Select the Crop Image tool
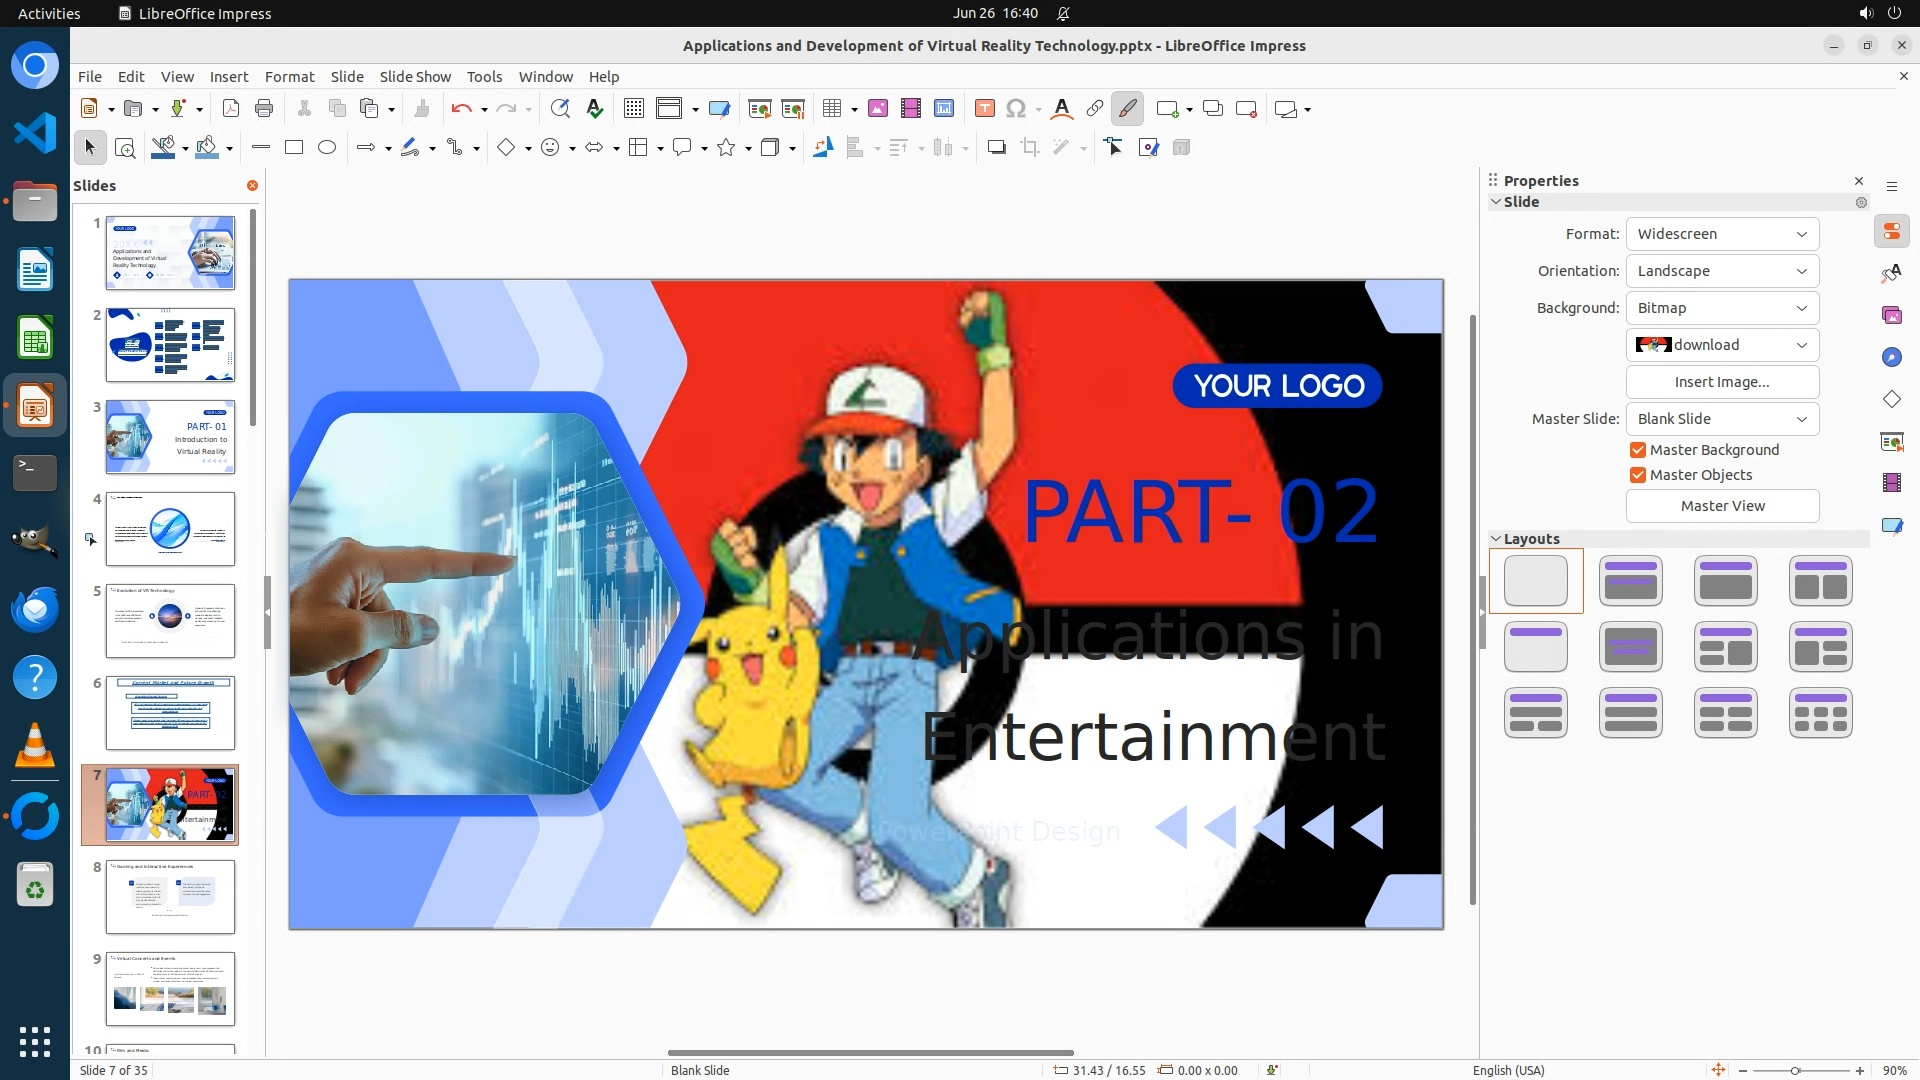This screenshot has width=1920, height=1080. [x=1029, y=148]
